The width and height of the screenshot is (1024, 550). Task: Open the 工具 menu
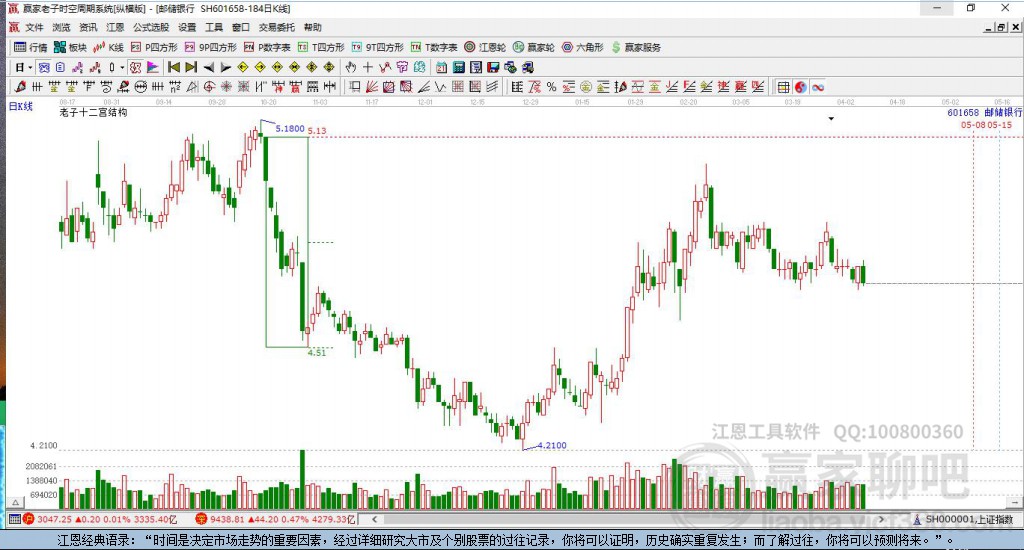click(x=214, y=27)
